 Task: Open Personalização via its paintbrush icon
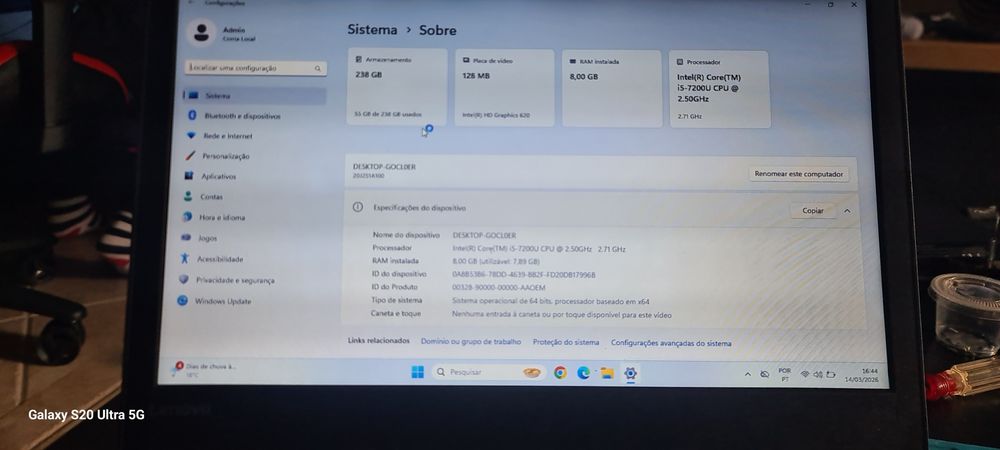coord(190,156)
